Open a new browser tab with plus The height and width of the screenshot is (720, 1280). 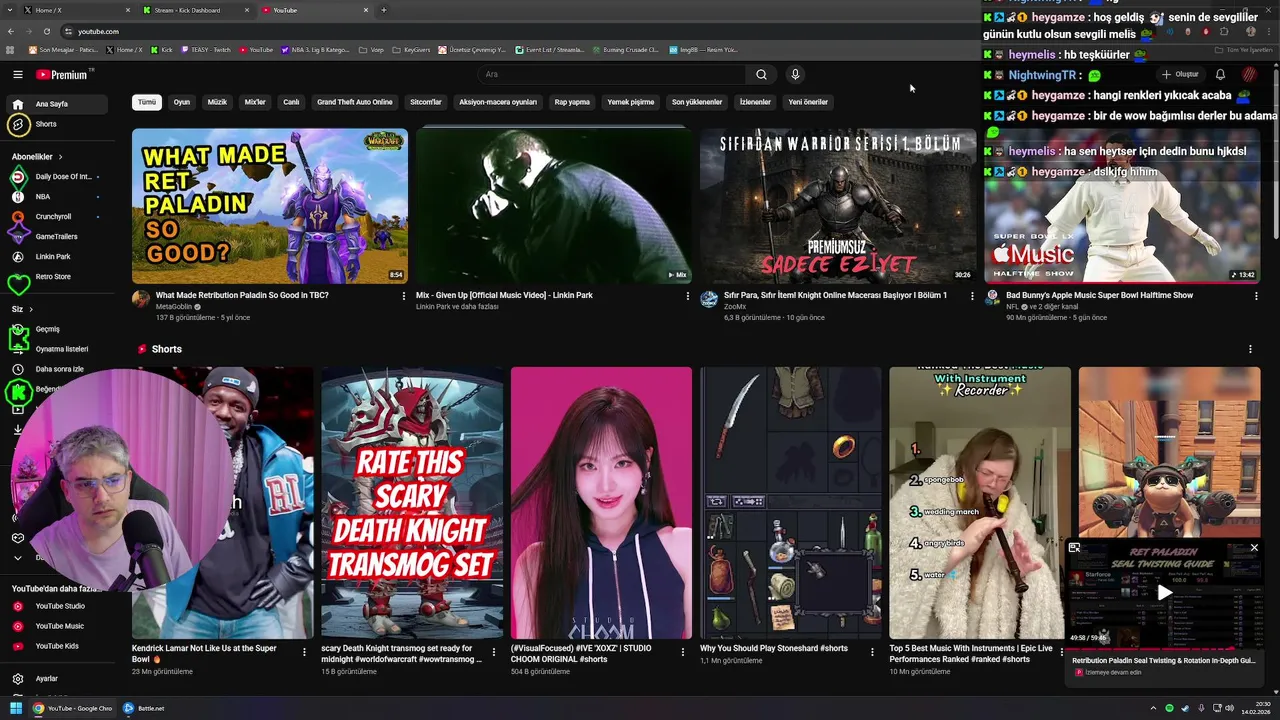(x=383, y=10)
